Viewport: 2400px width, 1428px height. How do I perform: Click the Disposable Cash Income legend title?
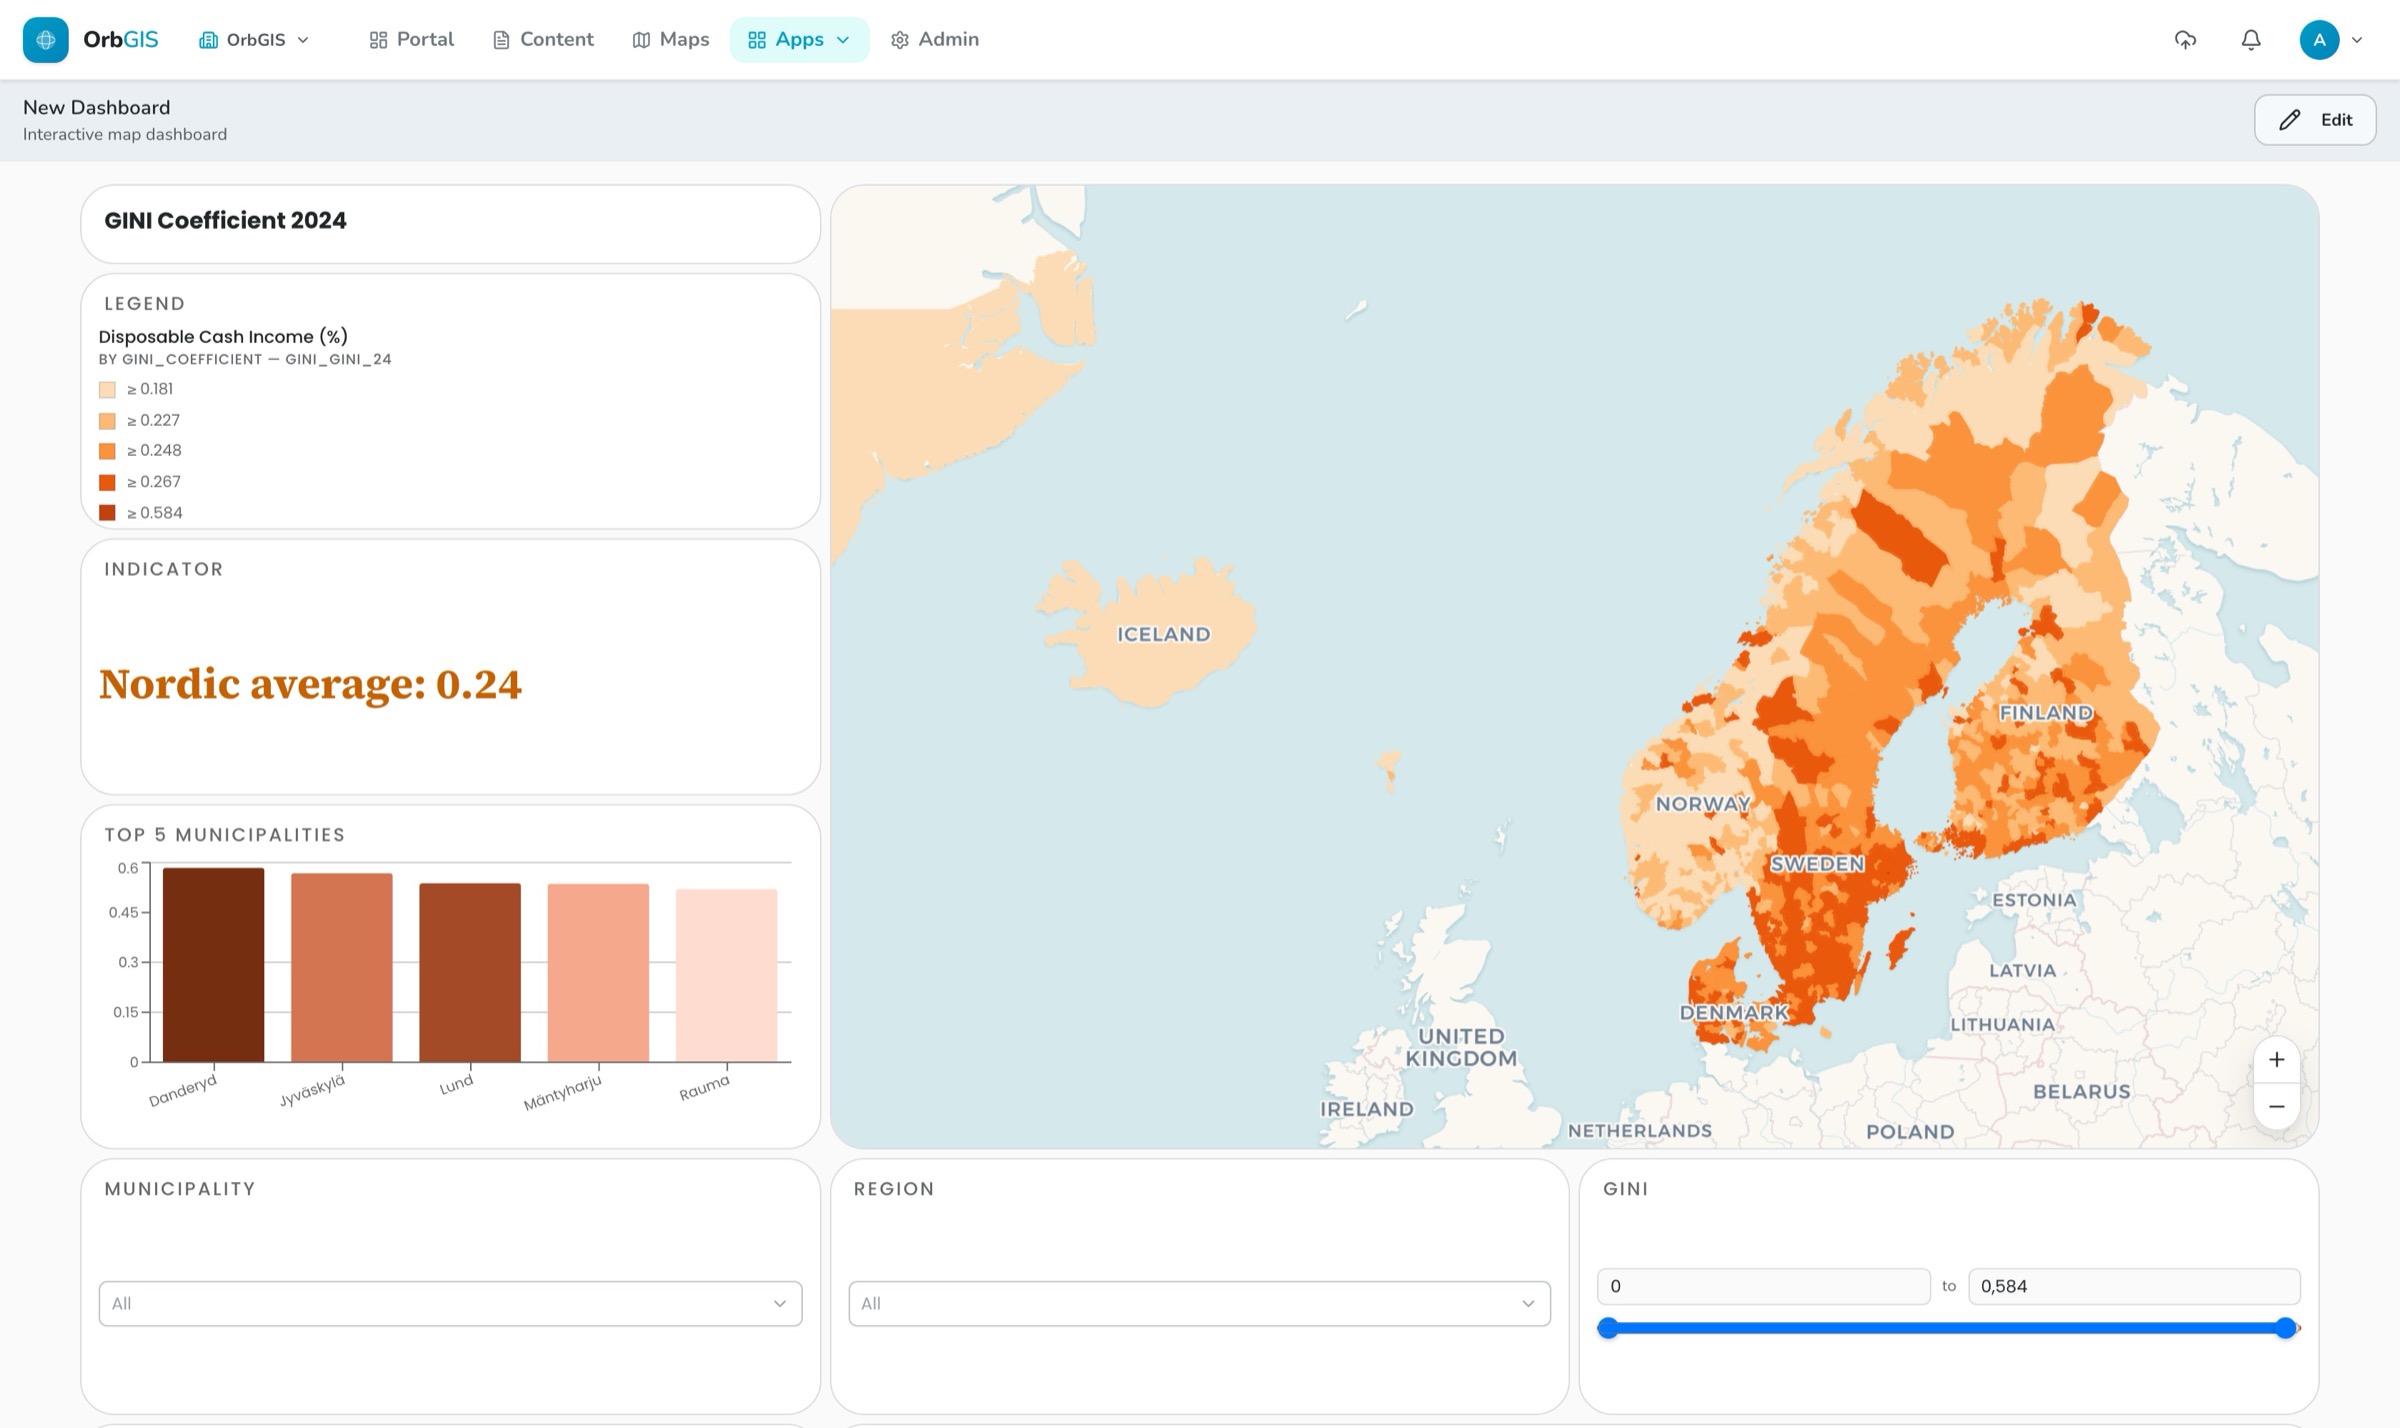pyautogui.click(x=223, y=336)
